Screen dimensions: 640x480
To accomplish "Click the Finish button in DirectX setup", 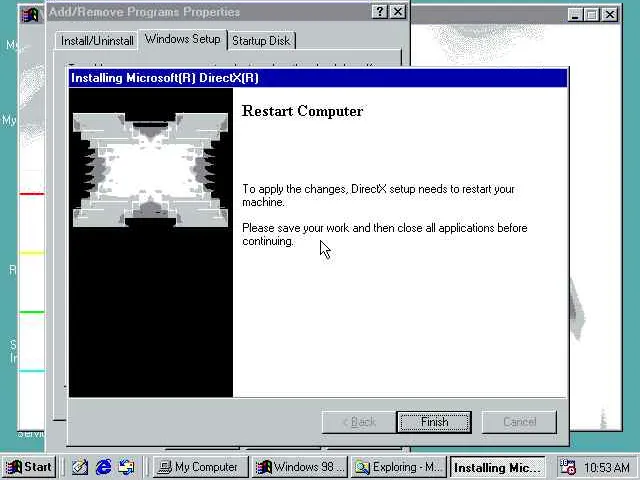I will tap(434, 422).
